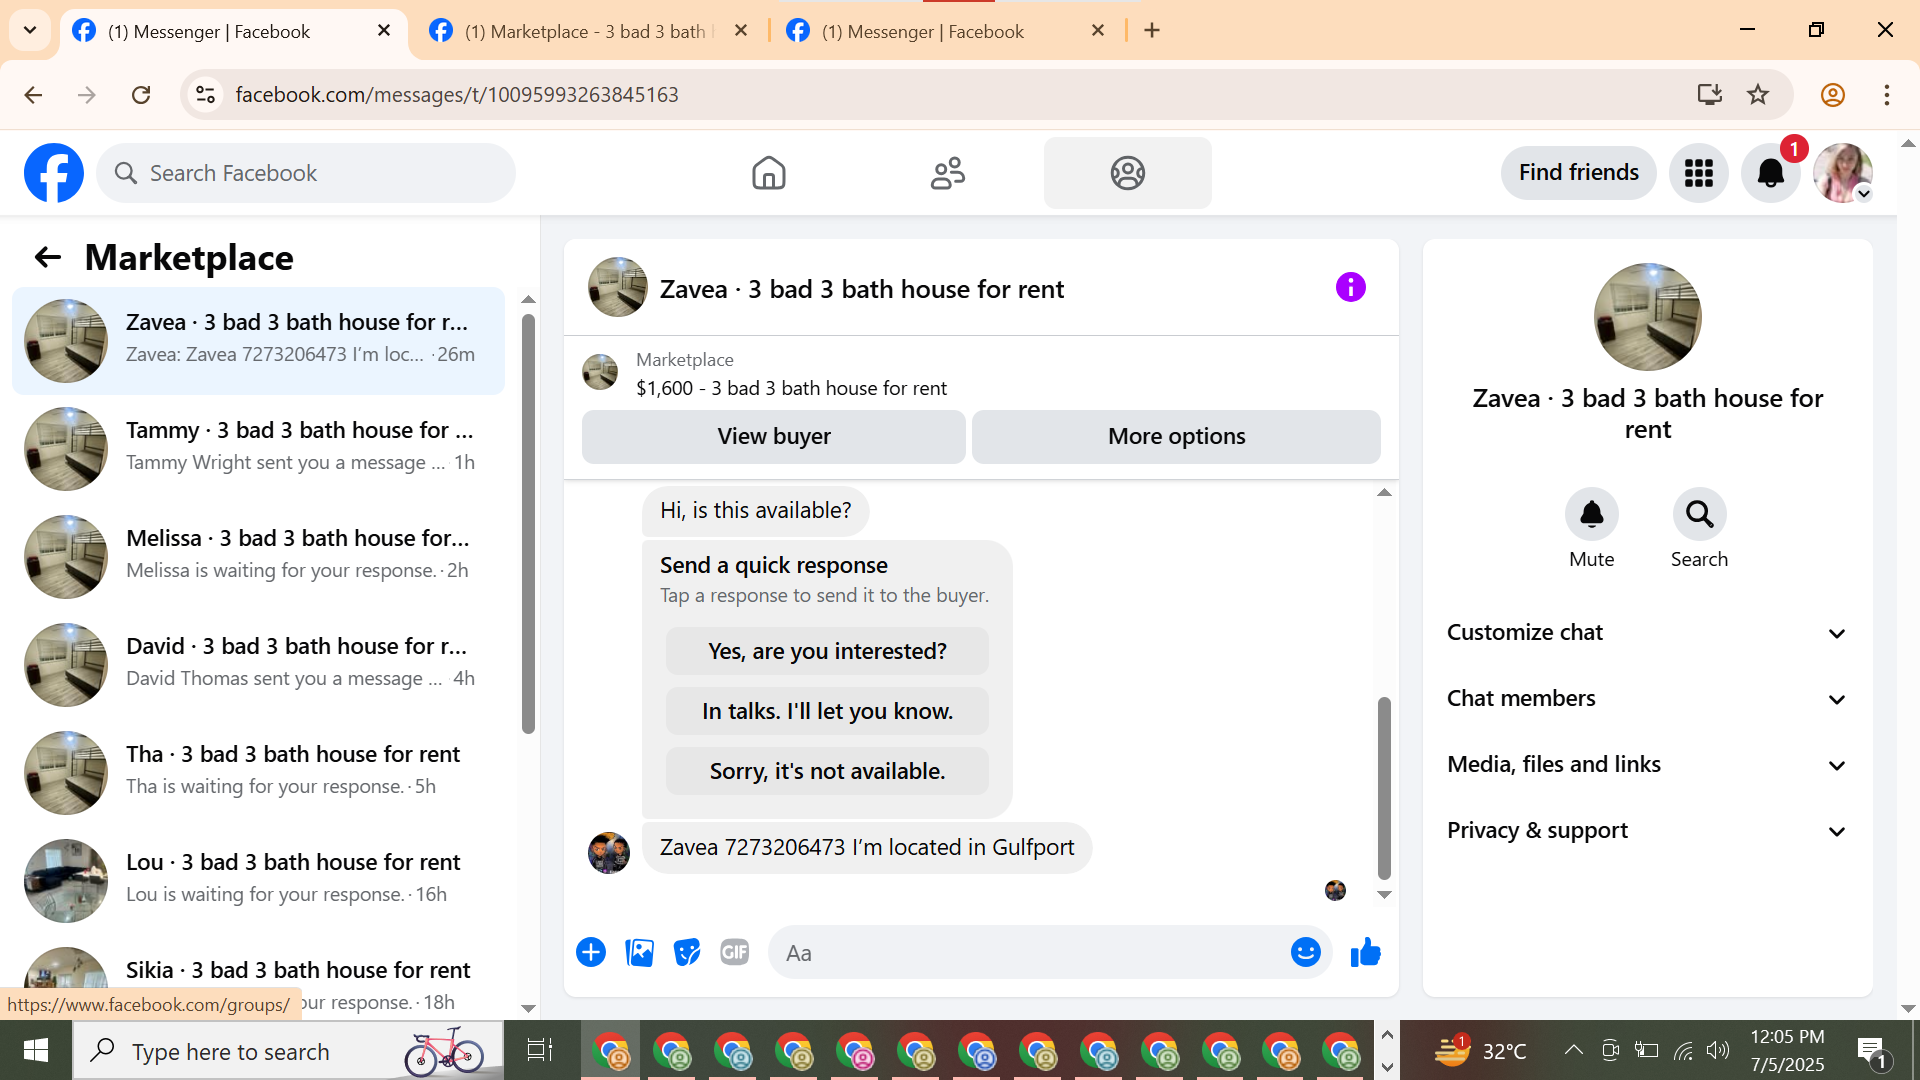Search within the conversation
The image size is (1920, 1080).
tap(1699, 515)
